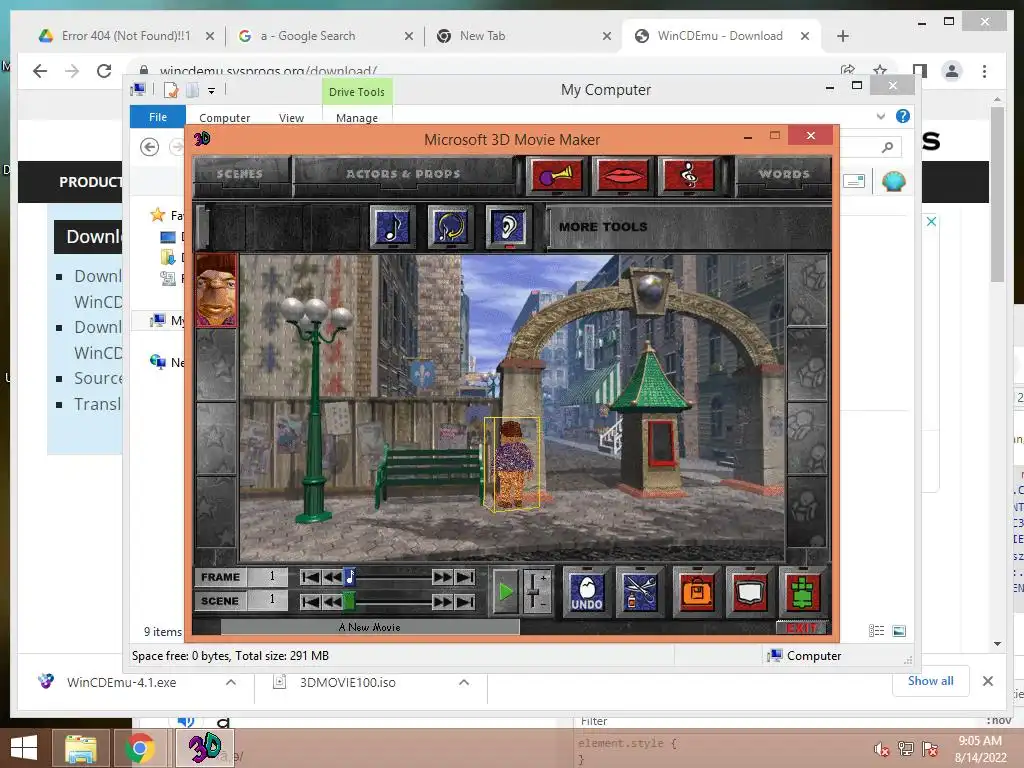Select the looping sound note tool
The image size is (1024, 768).
click(450, 227)
